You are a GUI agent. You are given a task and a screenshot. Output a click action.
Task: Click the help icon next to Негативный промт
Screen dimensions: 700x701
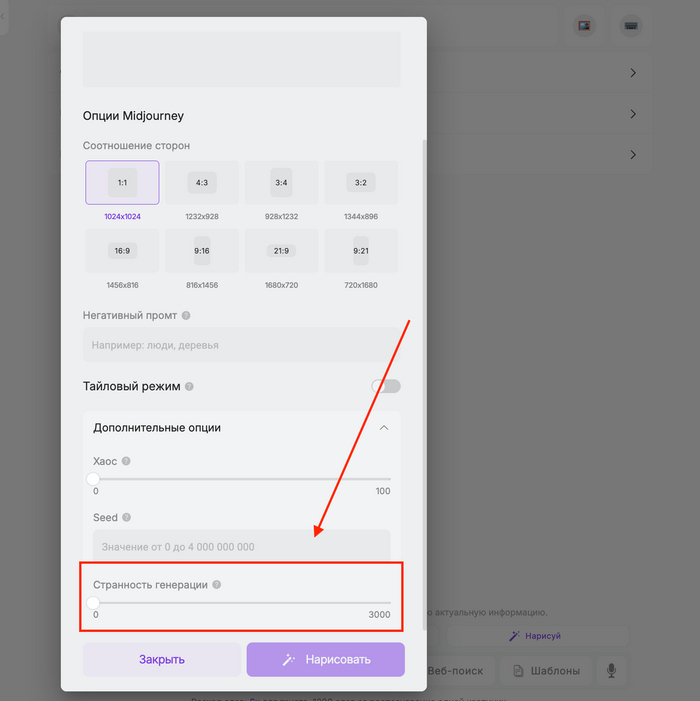[187, 316]
